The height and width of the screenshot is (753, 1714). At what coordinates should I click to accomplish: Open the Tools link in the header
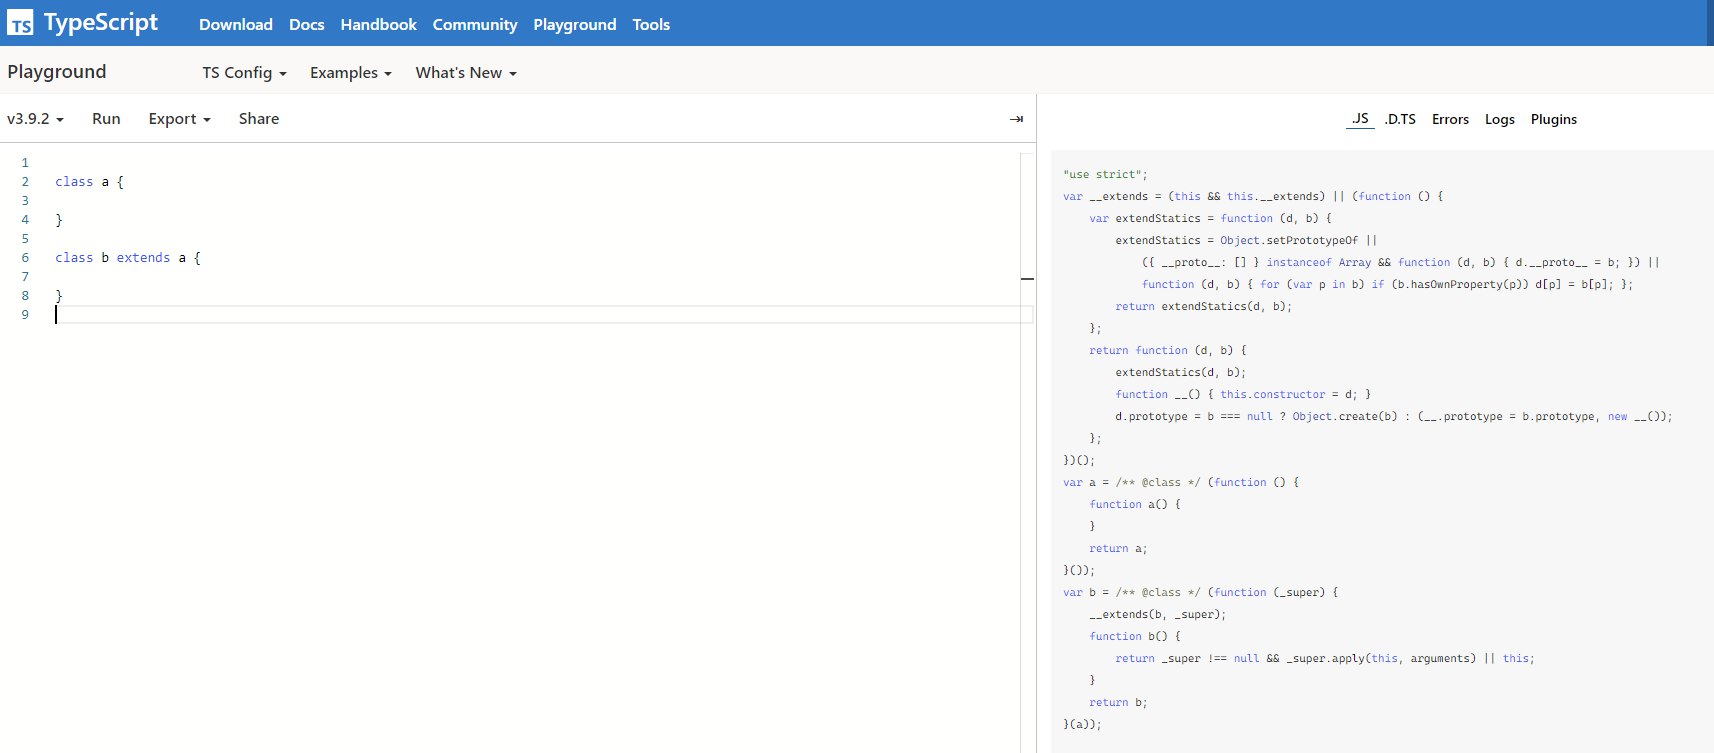[651, 24]
